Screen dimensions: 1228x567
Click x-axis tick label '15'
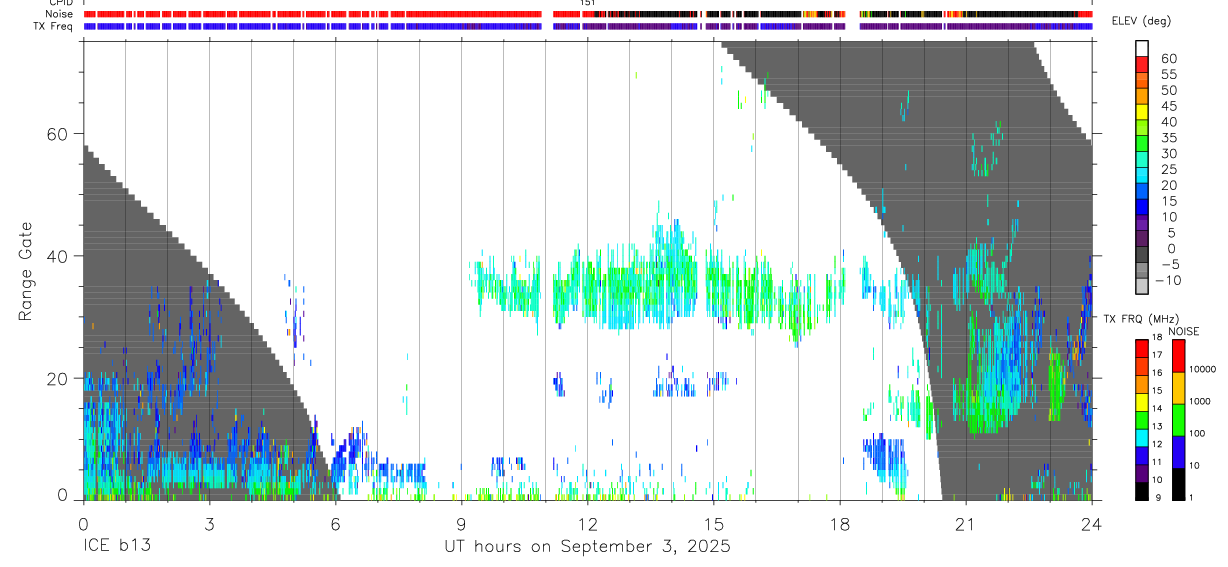[x=713, y=523]
